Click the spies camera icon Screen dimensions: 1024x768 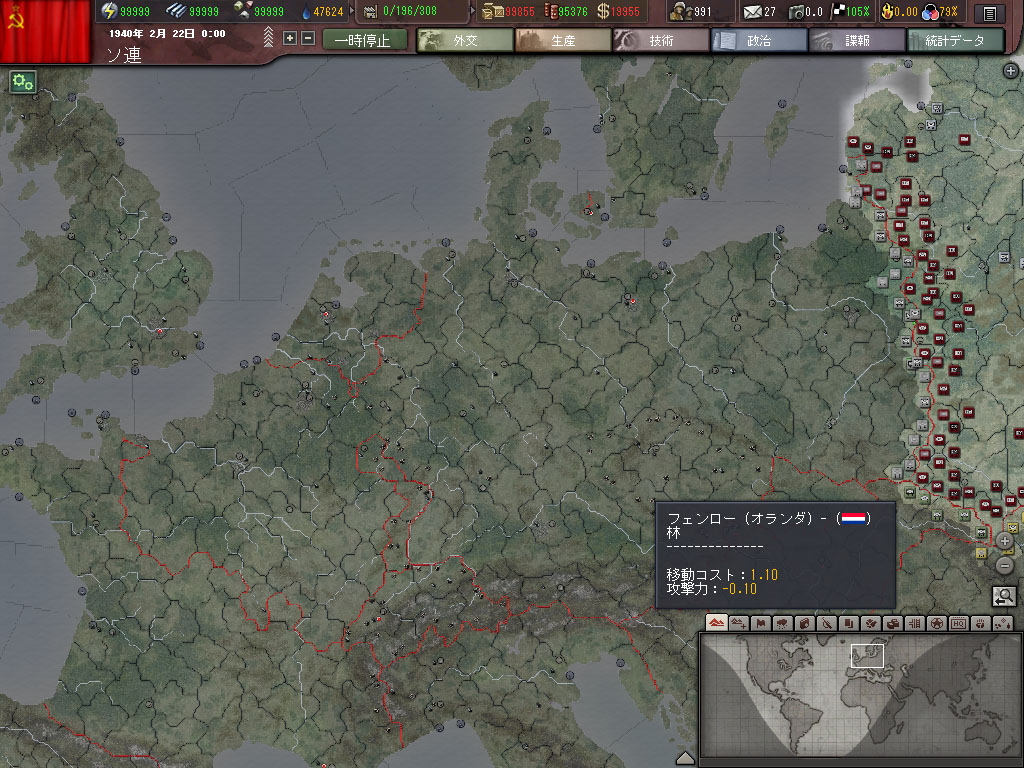796,12
